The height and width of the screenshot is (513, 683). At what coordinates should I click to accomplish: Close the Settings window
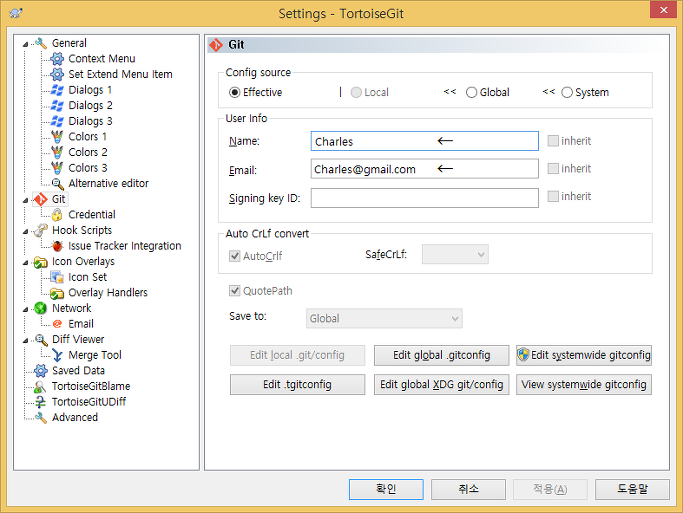663,10
